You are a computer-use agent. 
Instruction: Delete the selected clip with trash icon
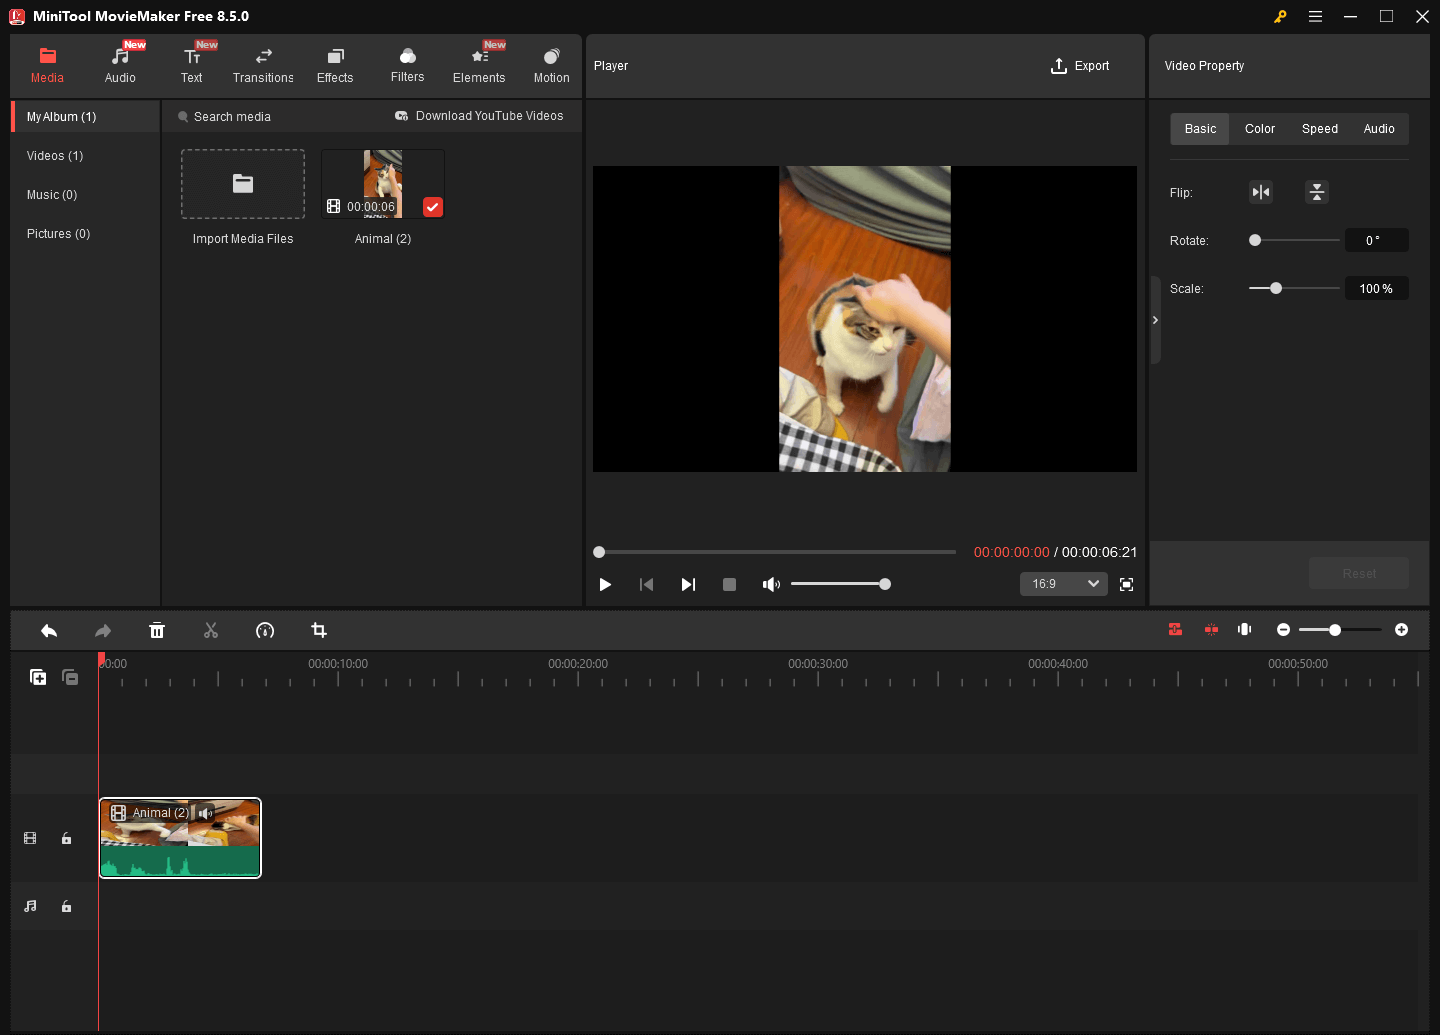157,630
